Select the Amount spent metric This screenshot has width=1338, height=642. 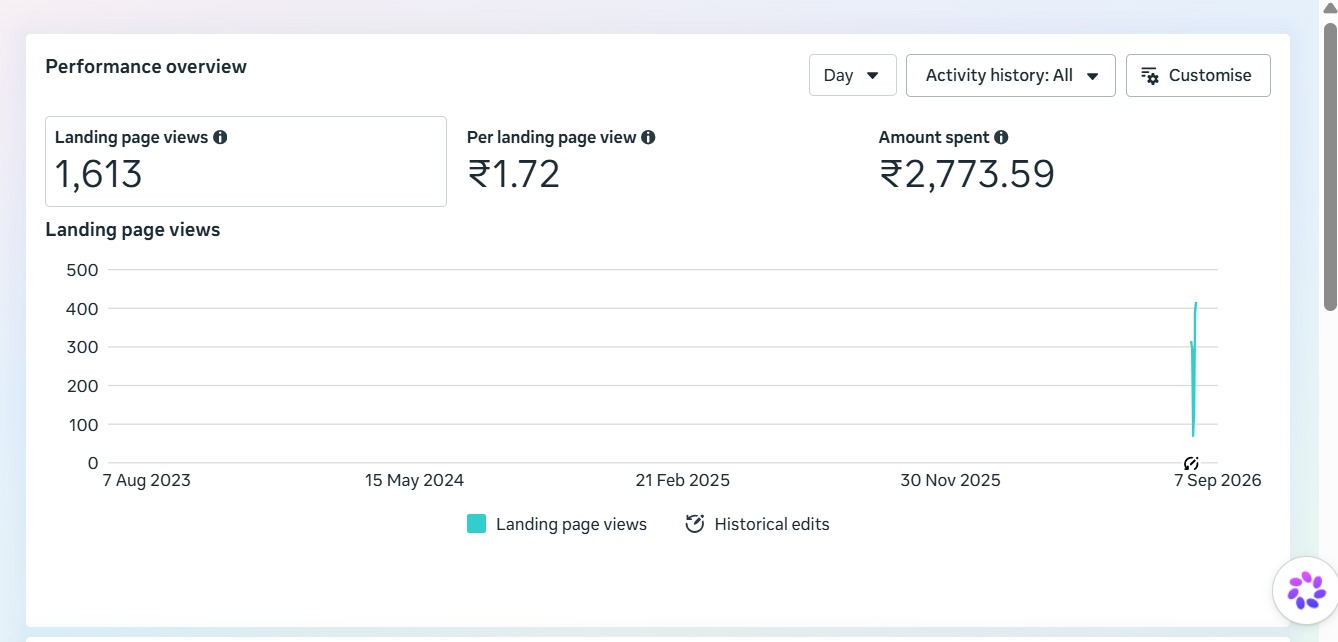(x=966, y=161)
